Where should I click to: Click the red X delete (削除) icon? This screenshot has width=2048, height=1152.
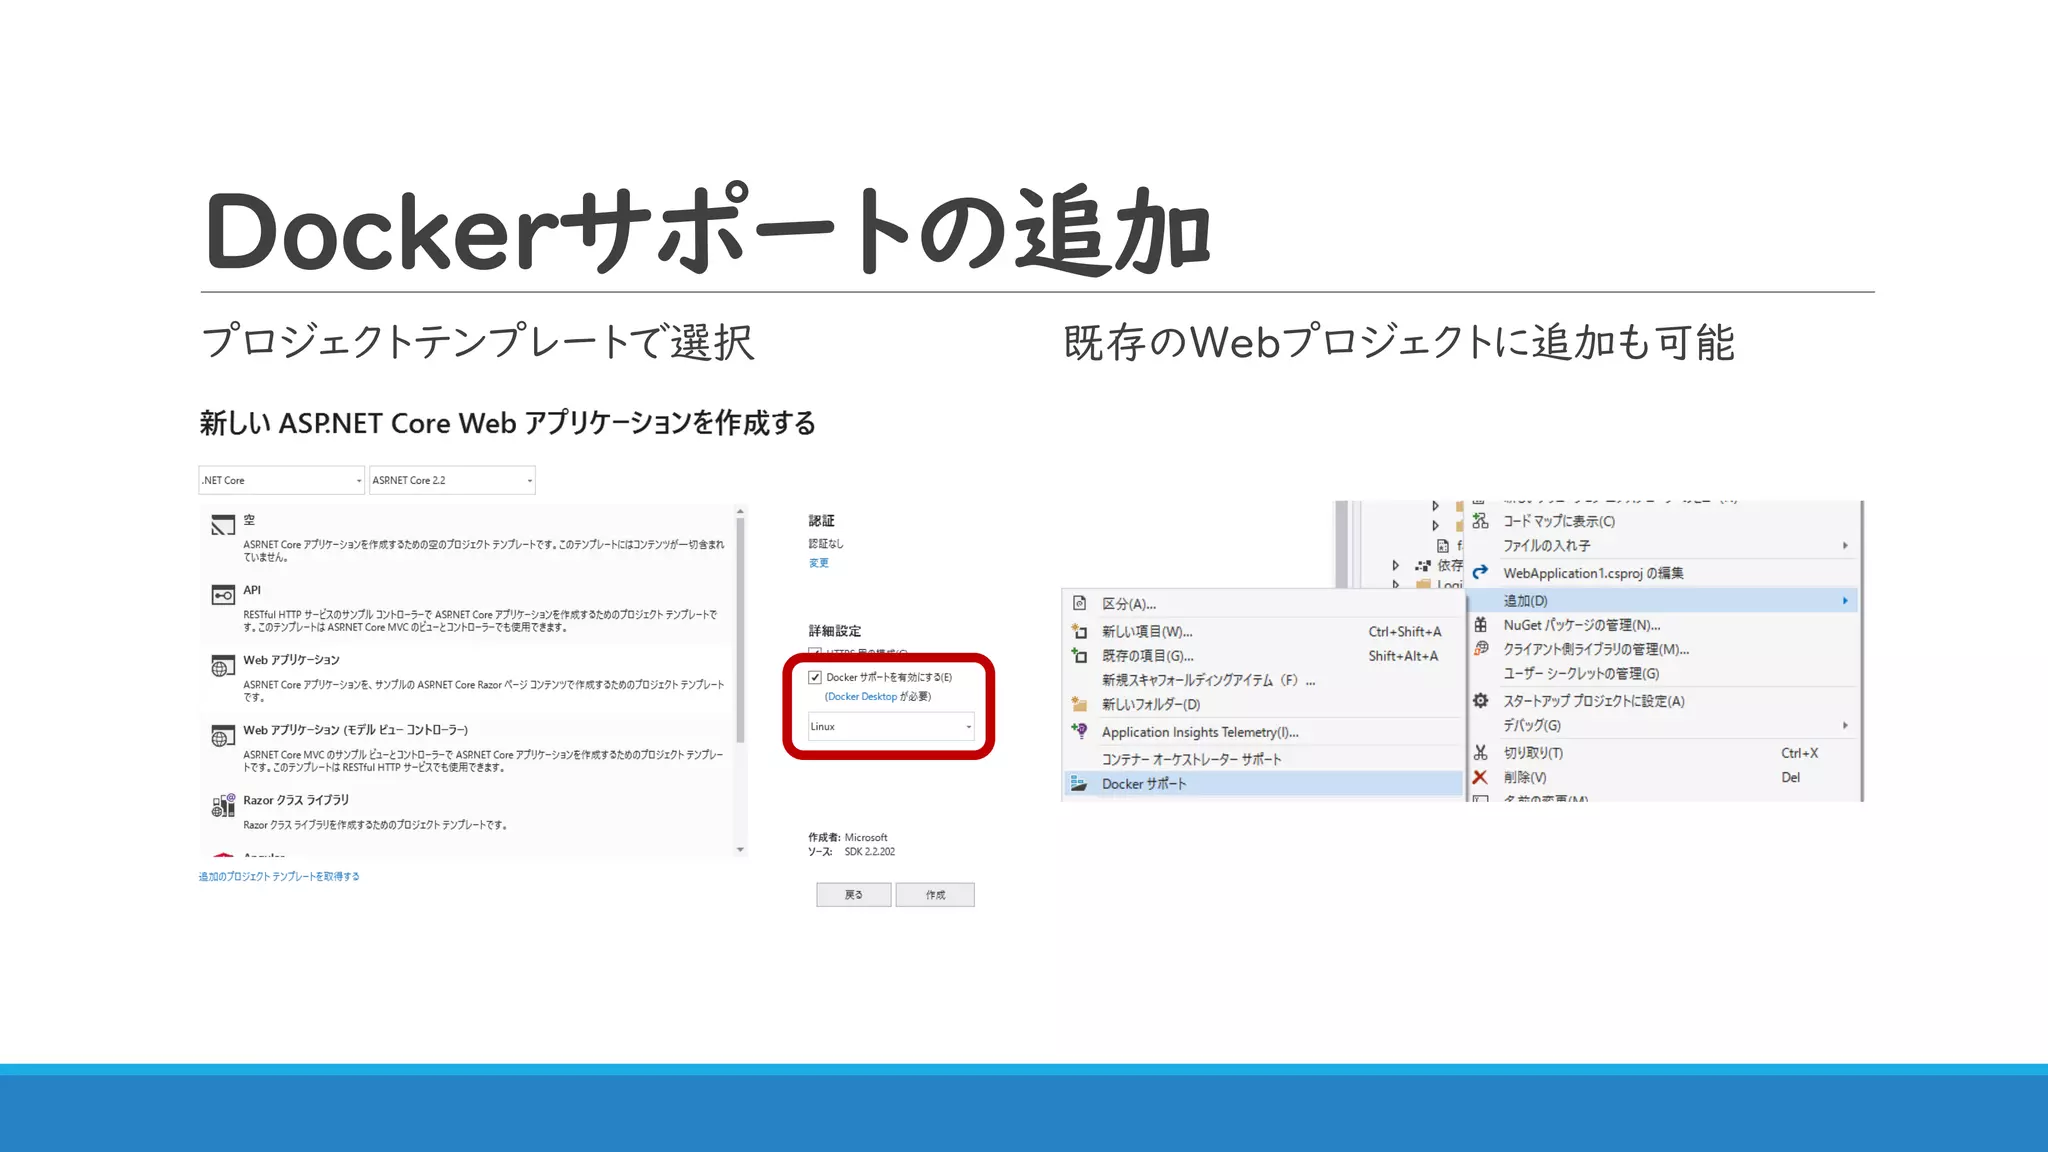point(1481,777)
